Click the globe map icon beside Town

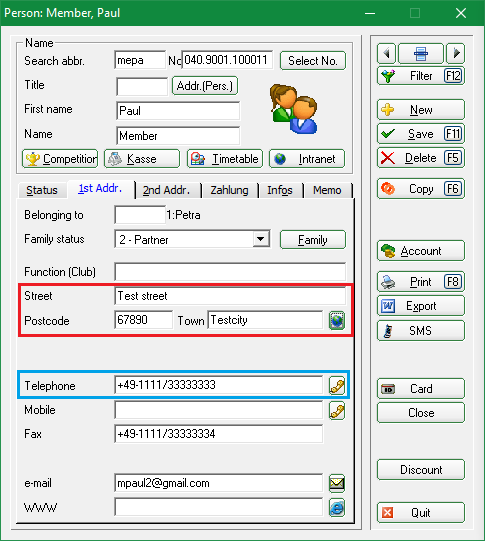(337, 320)
